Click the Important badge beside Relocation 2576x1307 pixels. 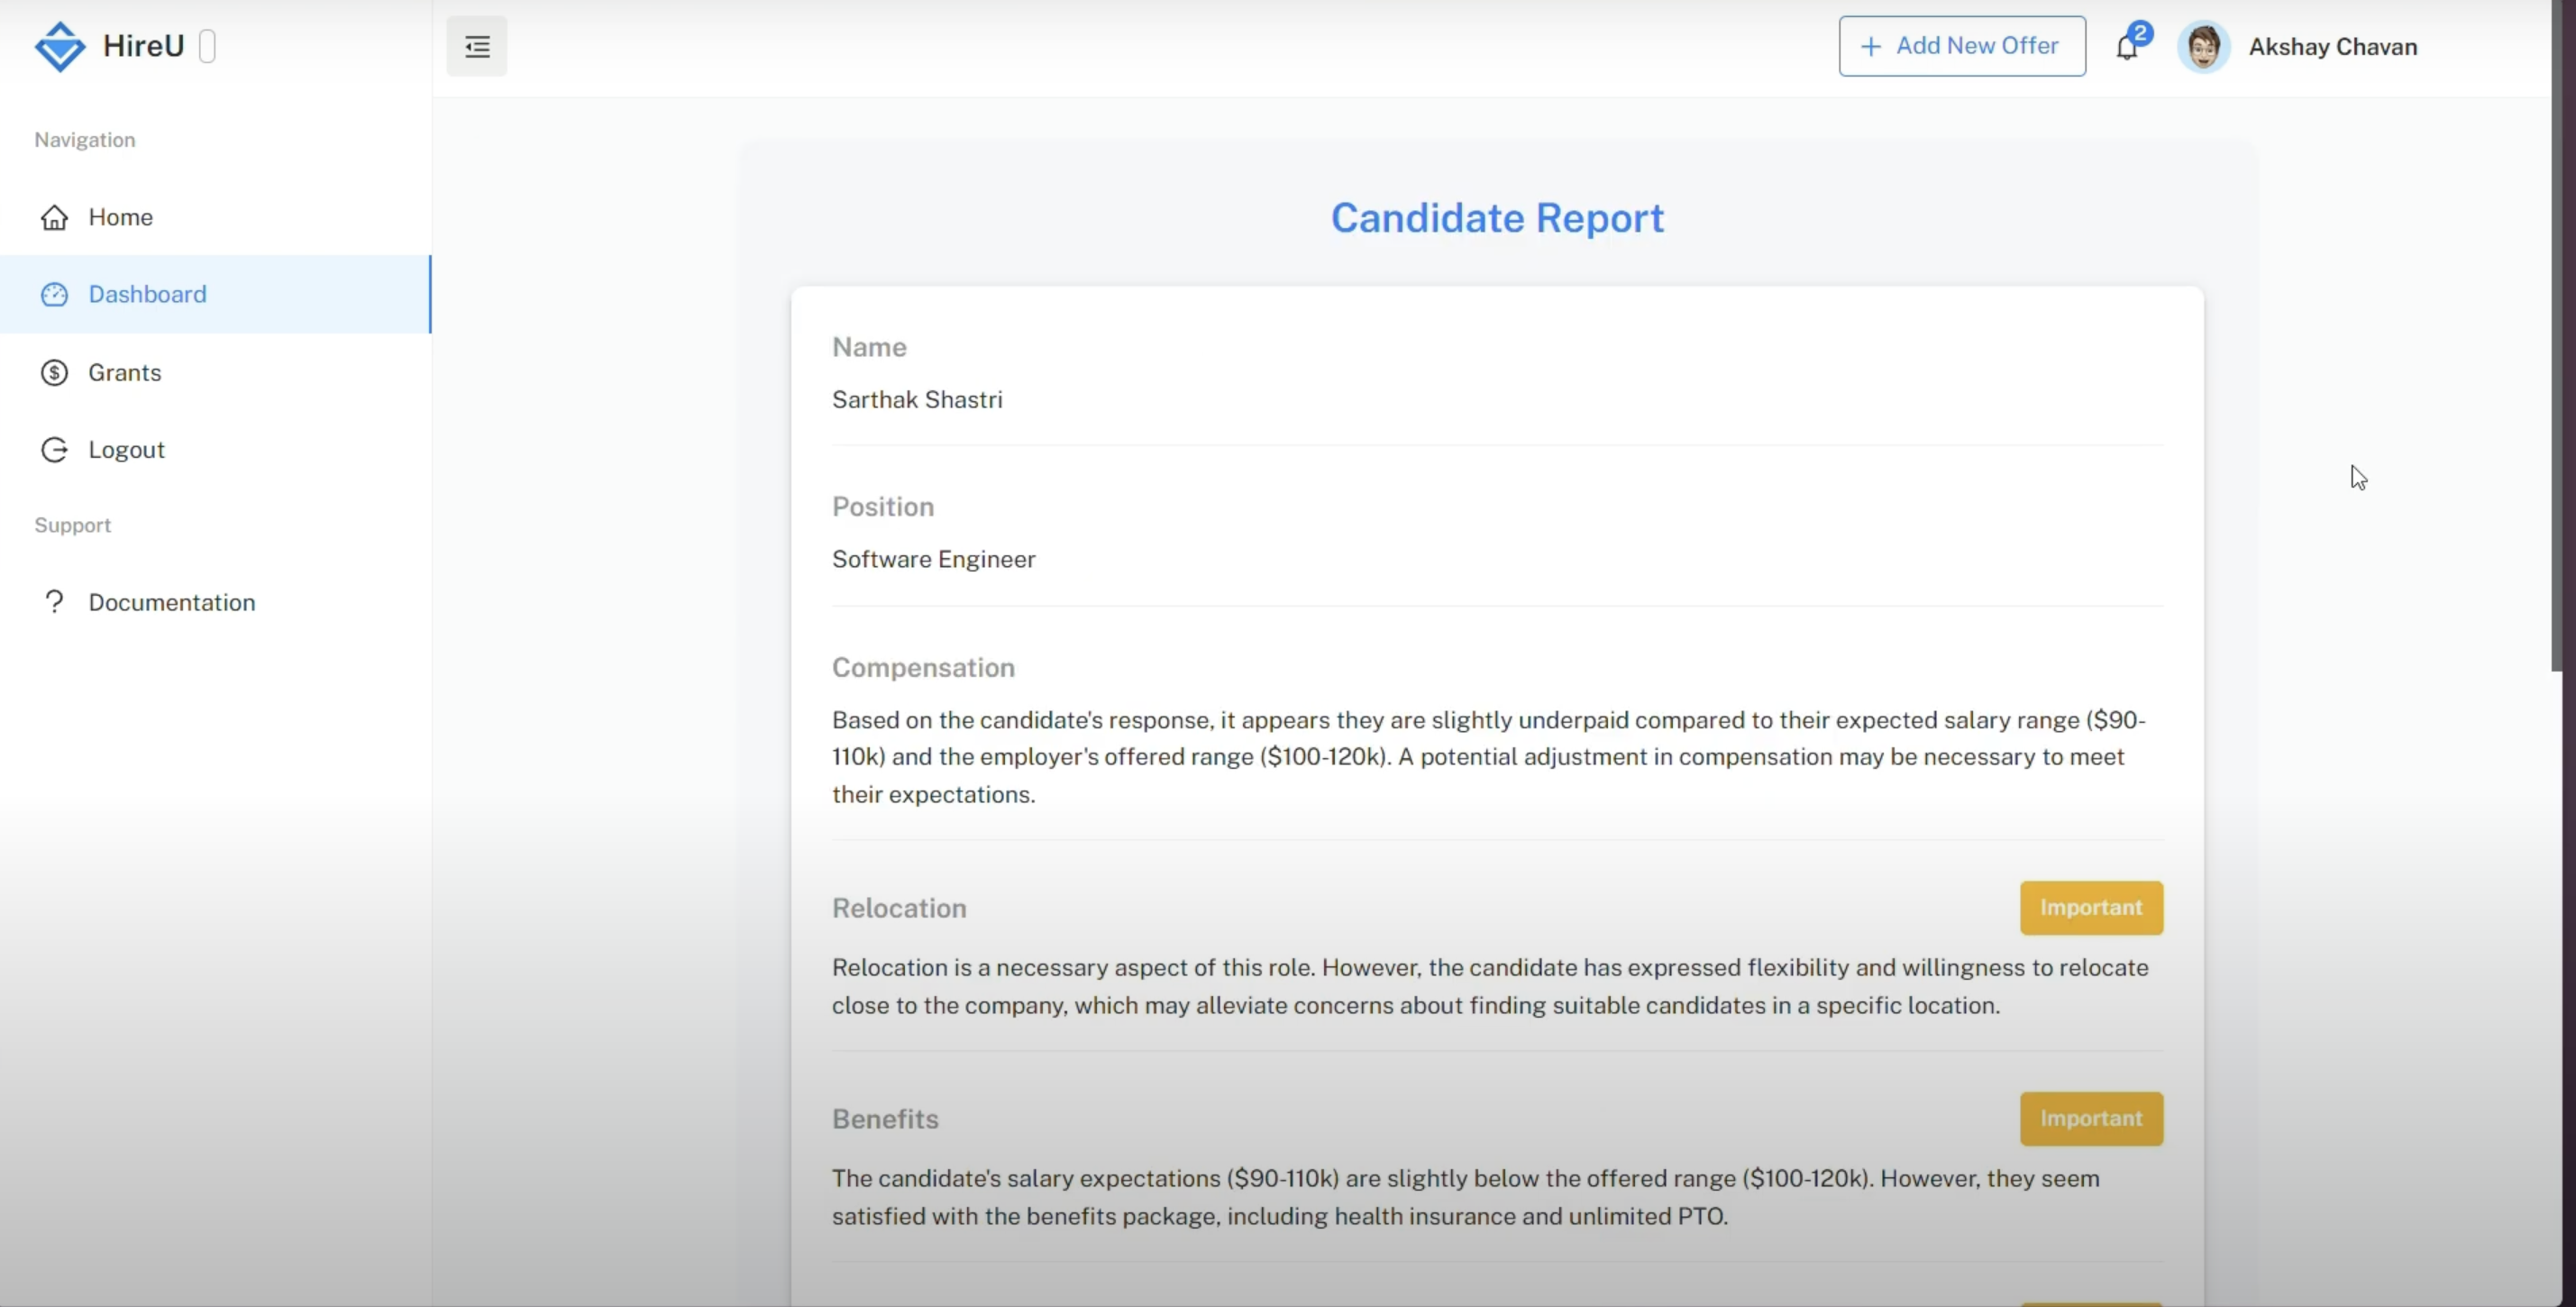click(x=2090, y=907)
